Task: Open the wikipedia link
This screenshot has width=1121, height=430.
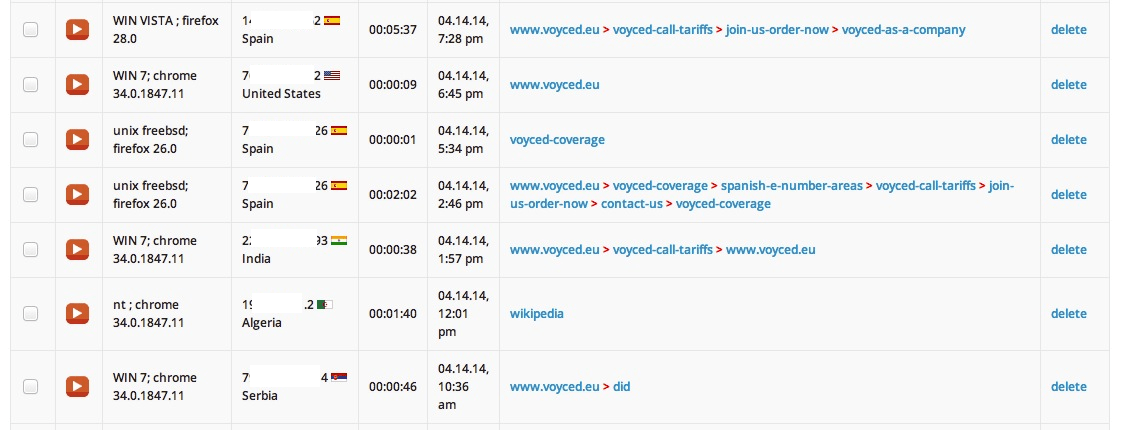Action: pos(536,313)
